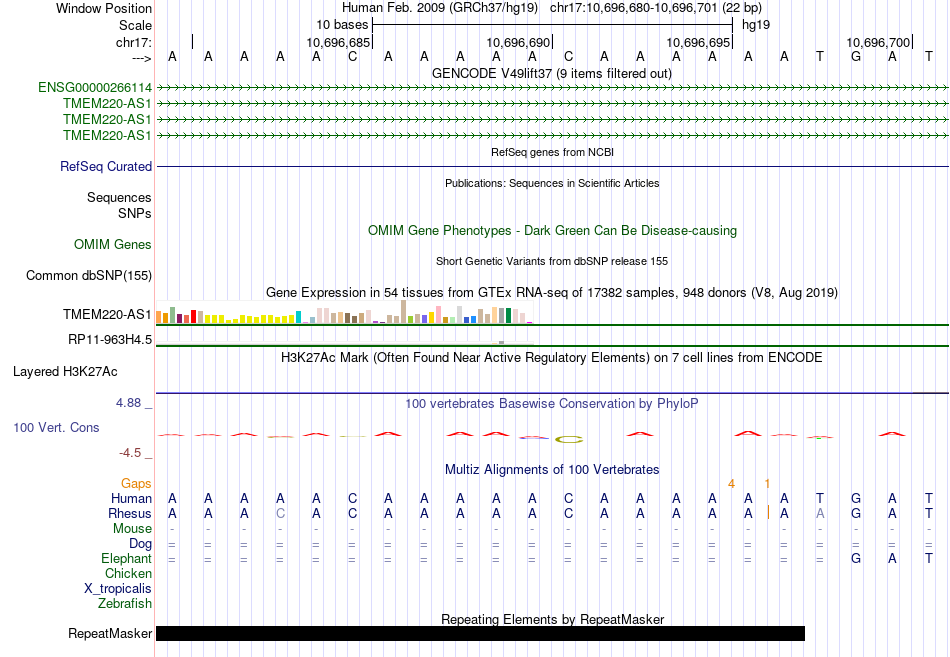
Task: Open OMIM Gene Phenotypes track title
Action: coord(552,230)
